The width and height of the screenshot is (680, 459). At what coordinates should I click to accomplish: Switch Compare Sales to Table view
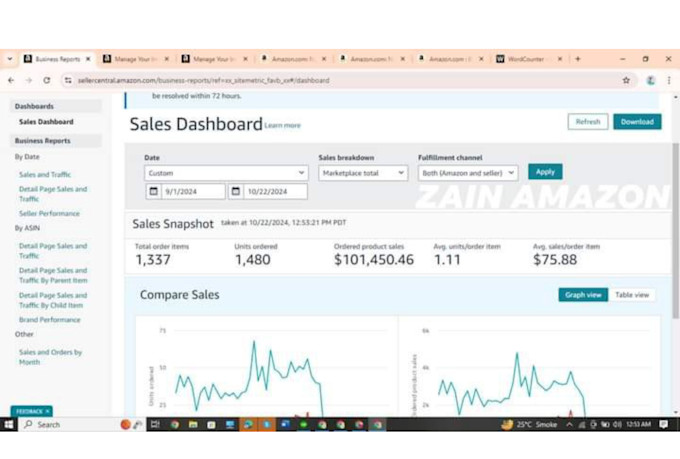(632, 295)
